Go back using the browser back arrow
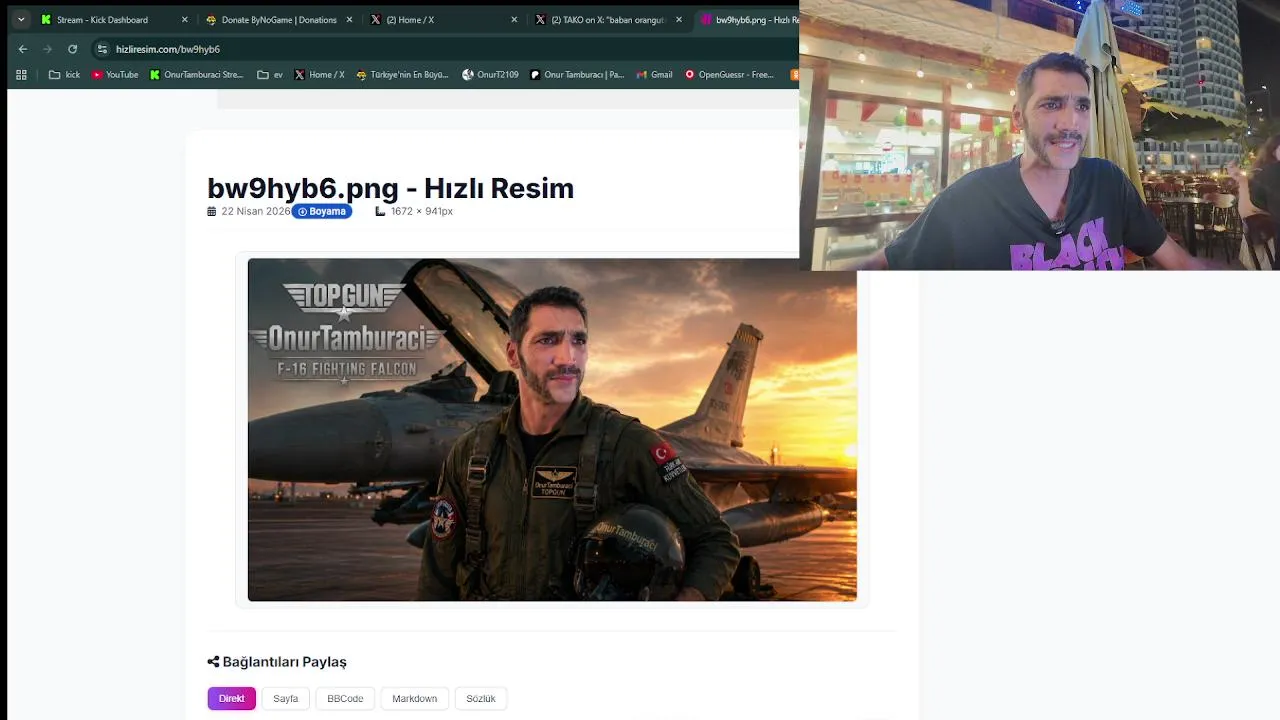 [x=23, y=49]
